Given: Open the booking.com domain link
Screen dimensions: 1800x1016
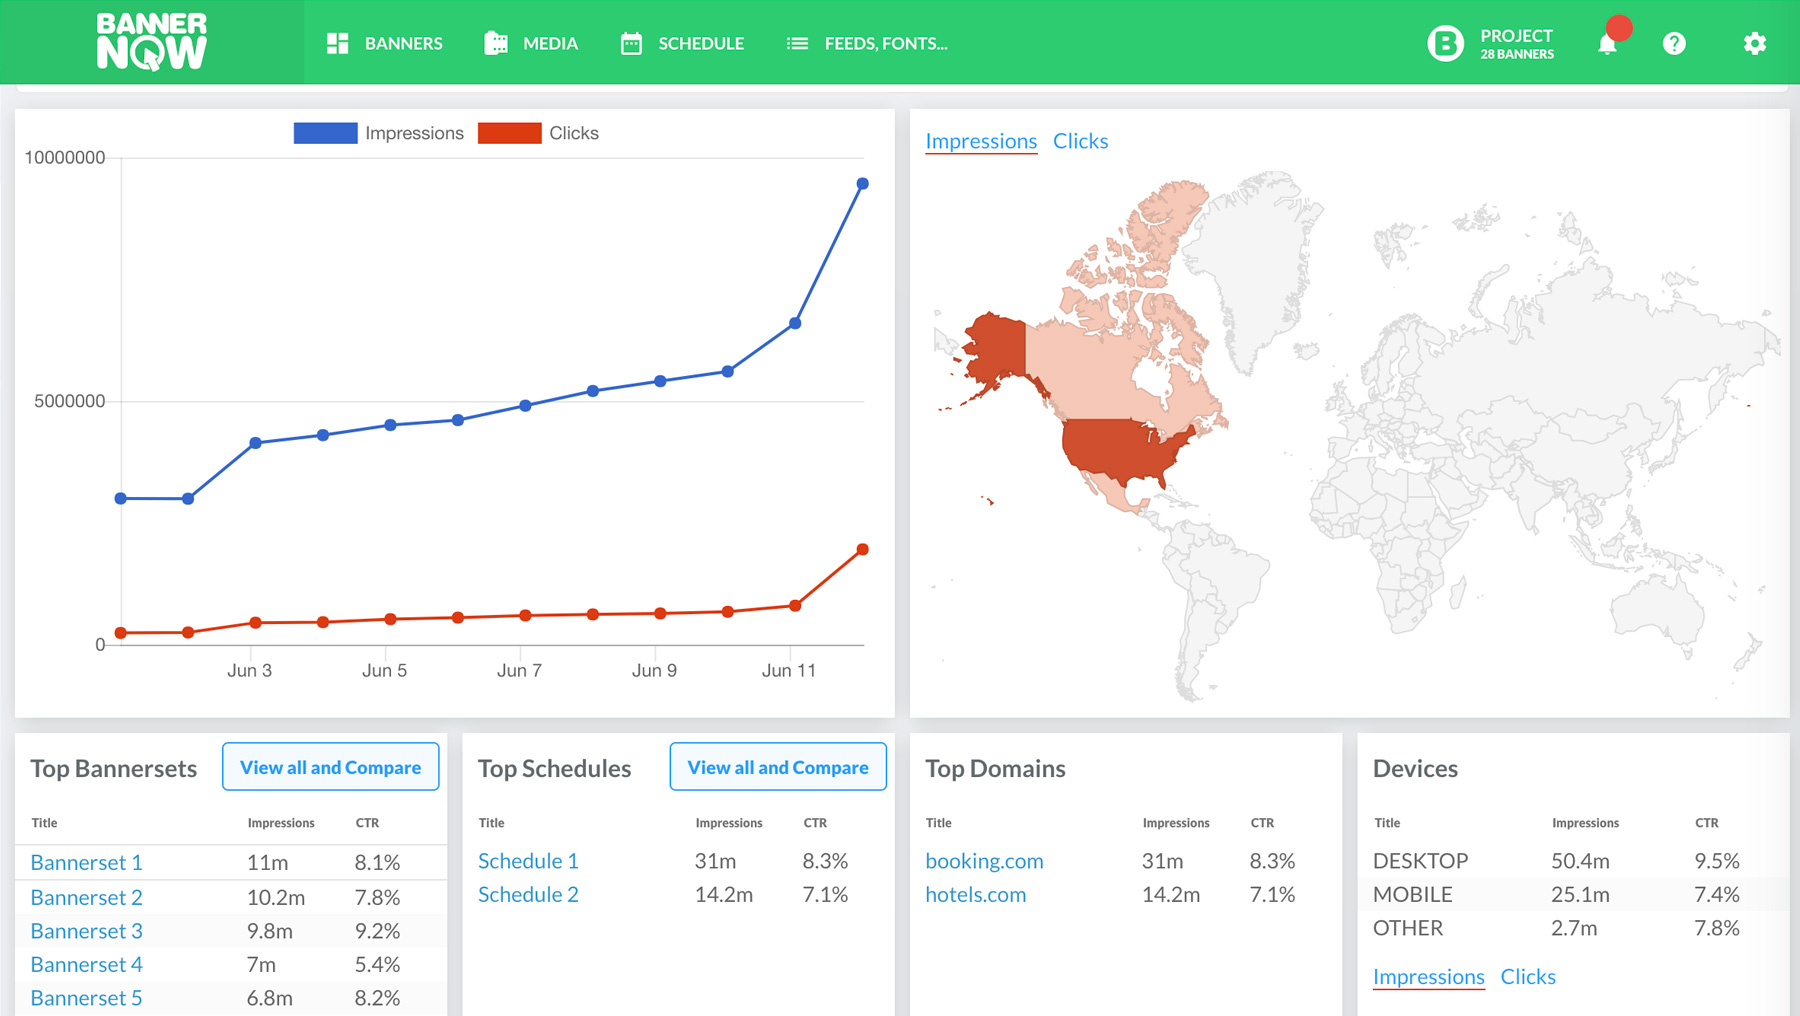Looking at the screenshot, I should [984, 861].
